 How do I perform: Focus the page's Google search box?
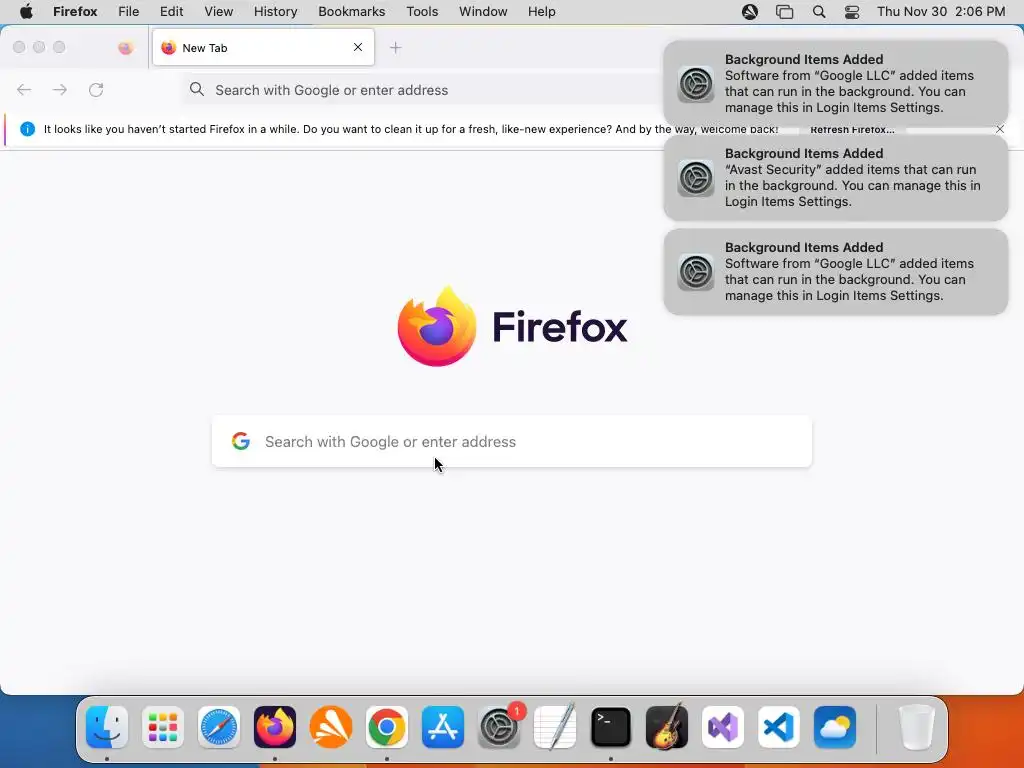coord(512,441)
